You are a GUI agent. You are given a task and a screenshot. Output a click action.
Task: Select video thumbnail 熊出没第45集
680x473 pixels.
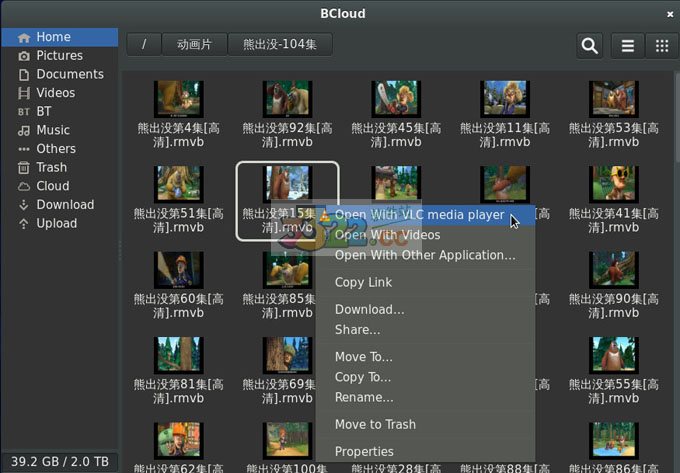[x=396, y=99]
